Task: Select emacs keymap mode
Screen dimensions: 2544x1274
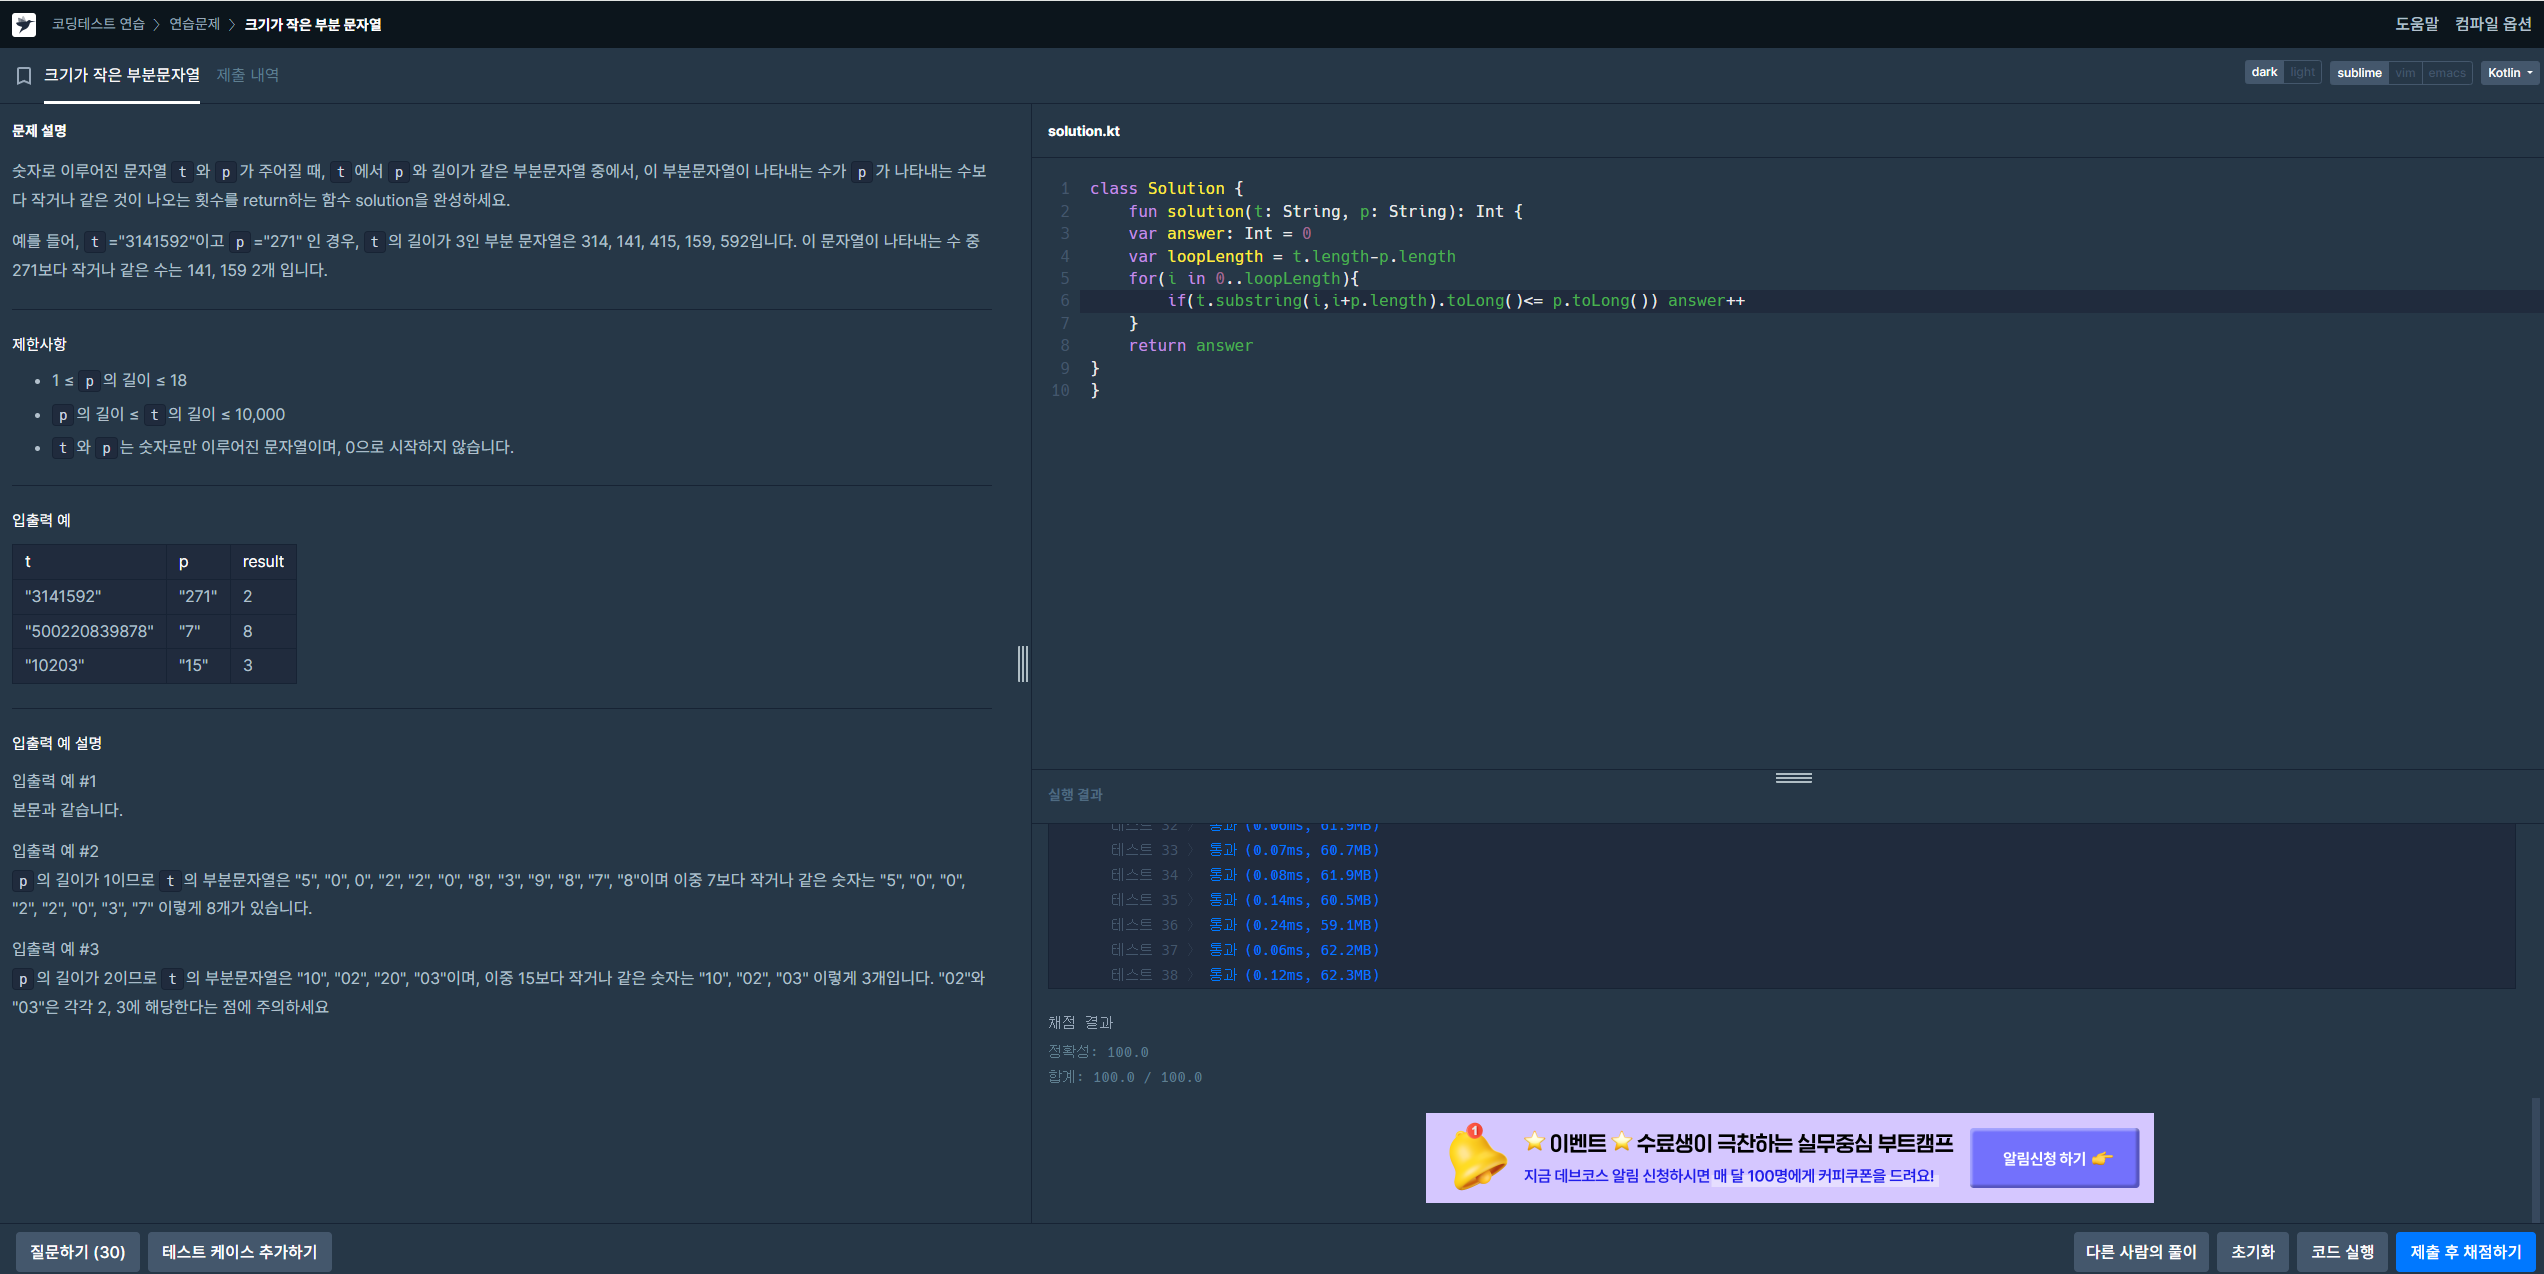Action: pos(2446,73)
